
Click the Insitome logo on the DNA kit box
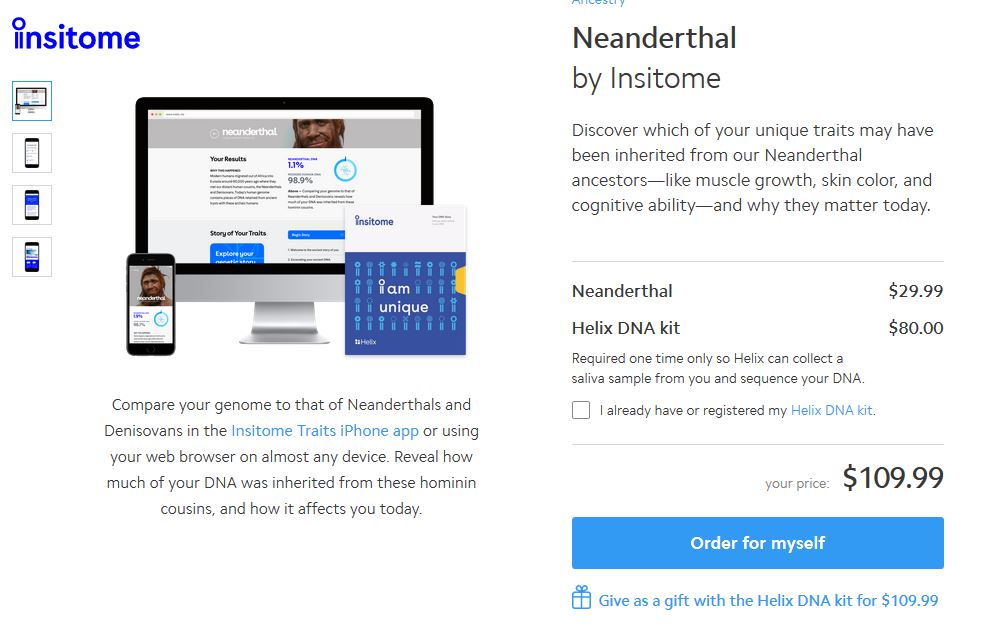374,221
